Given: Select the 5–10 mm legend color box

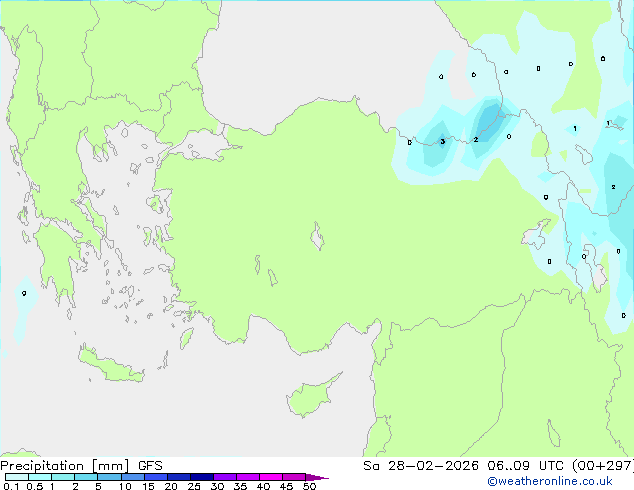Looking at the screenshot, I should click(x=109, y=477).
